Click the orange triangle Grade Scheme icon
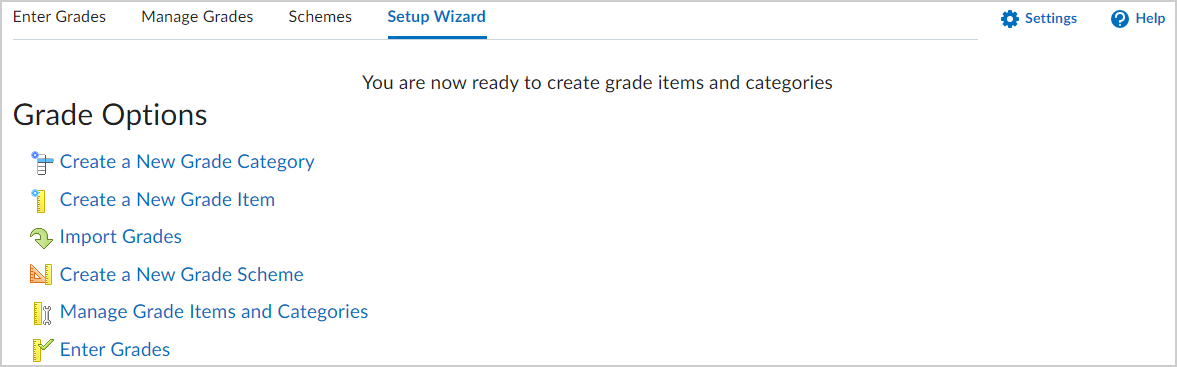This screenshot has height=367, width=1177. tap(42, 275)
